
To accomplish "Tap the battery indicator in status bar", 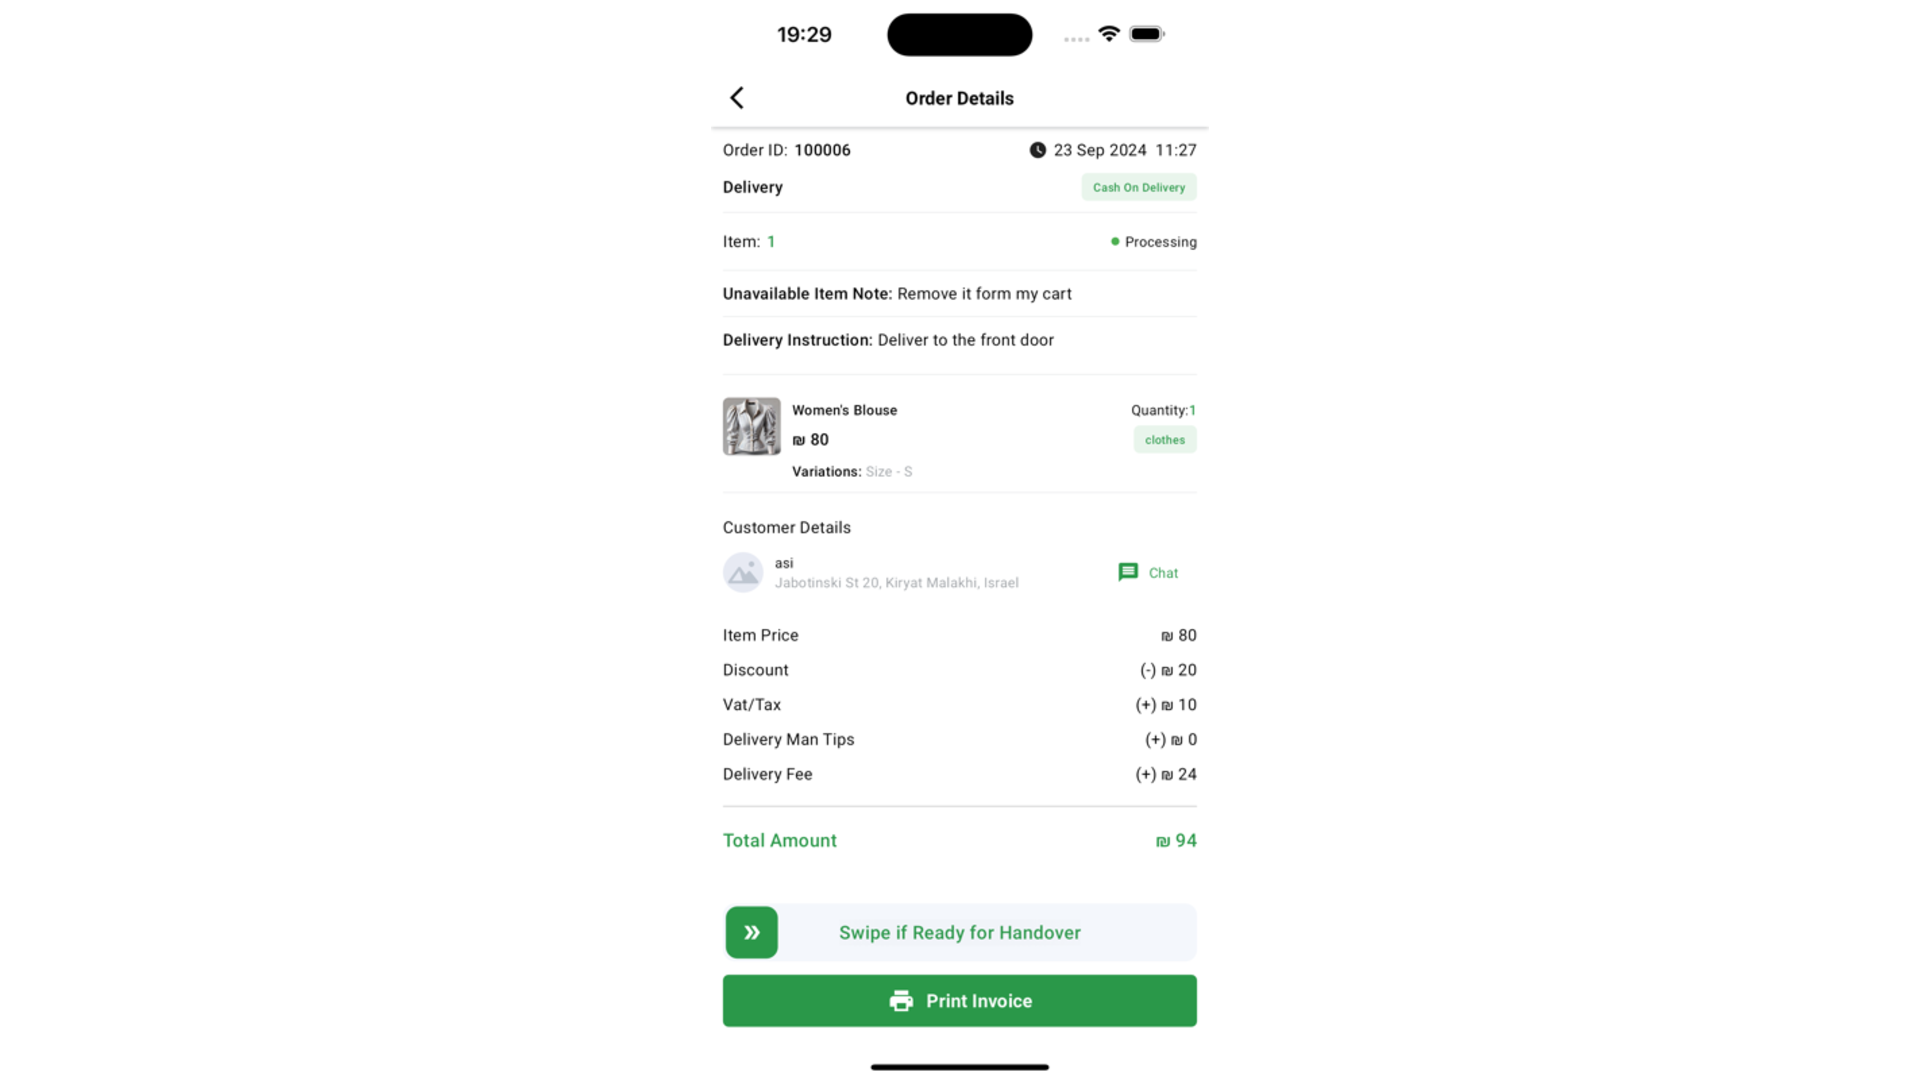I will [1147, 34].
